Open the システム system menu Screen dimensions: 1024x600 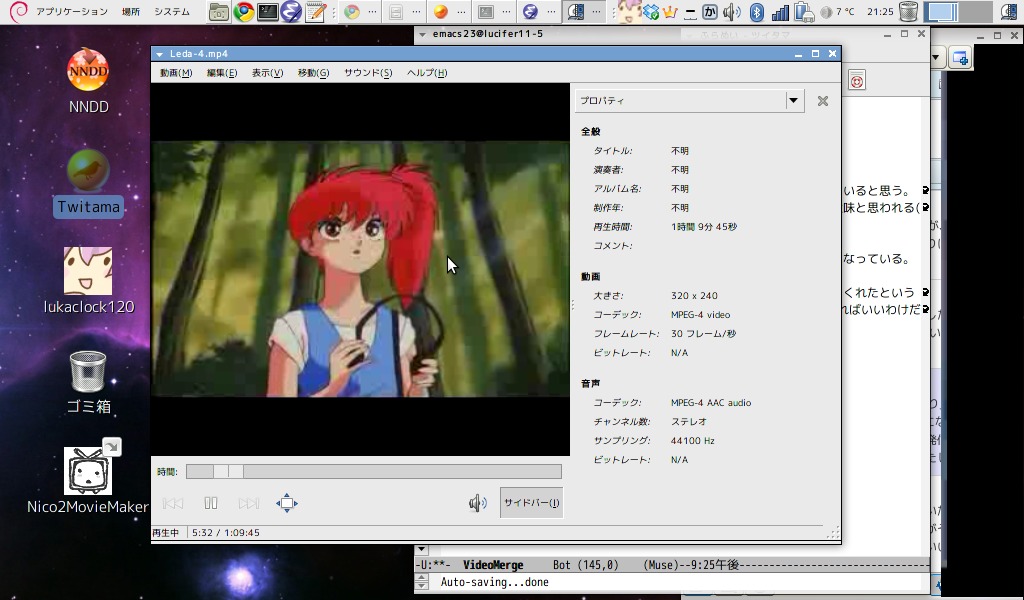coord(172,11)
